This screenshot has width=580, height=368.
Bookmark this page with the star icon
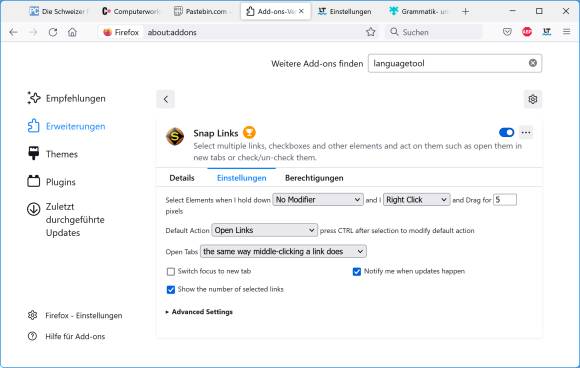point(371,32)
